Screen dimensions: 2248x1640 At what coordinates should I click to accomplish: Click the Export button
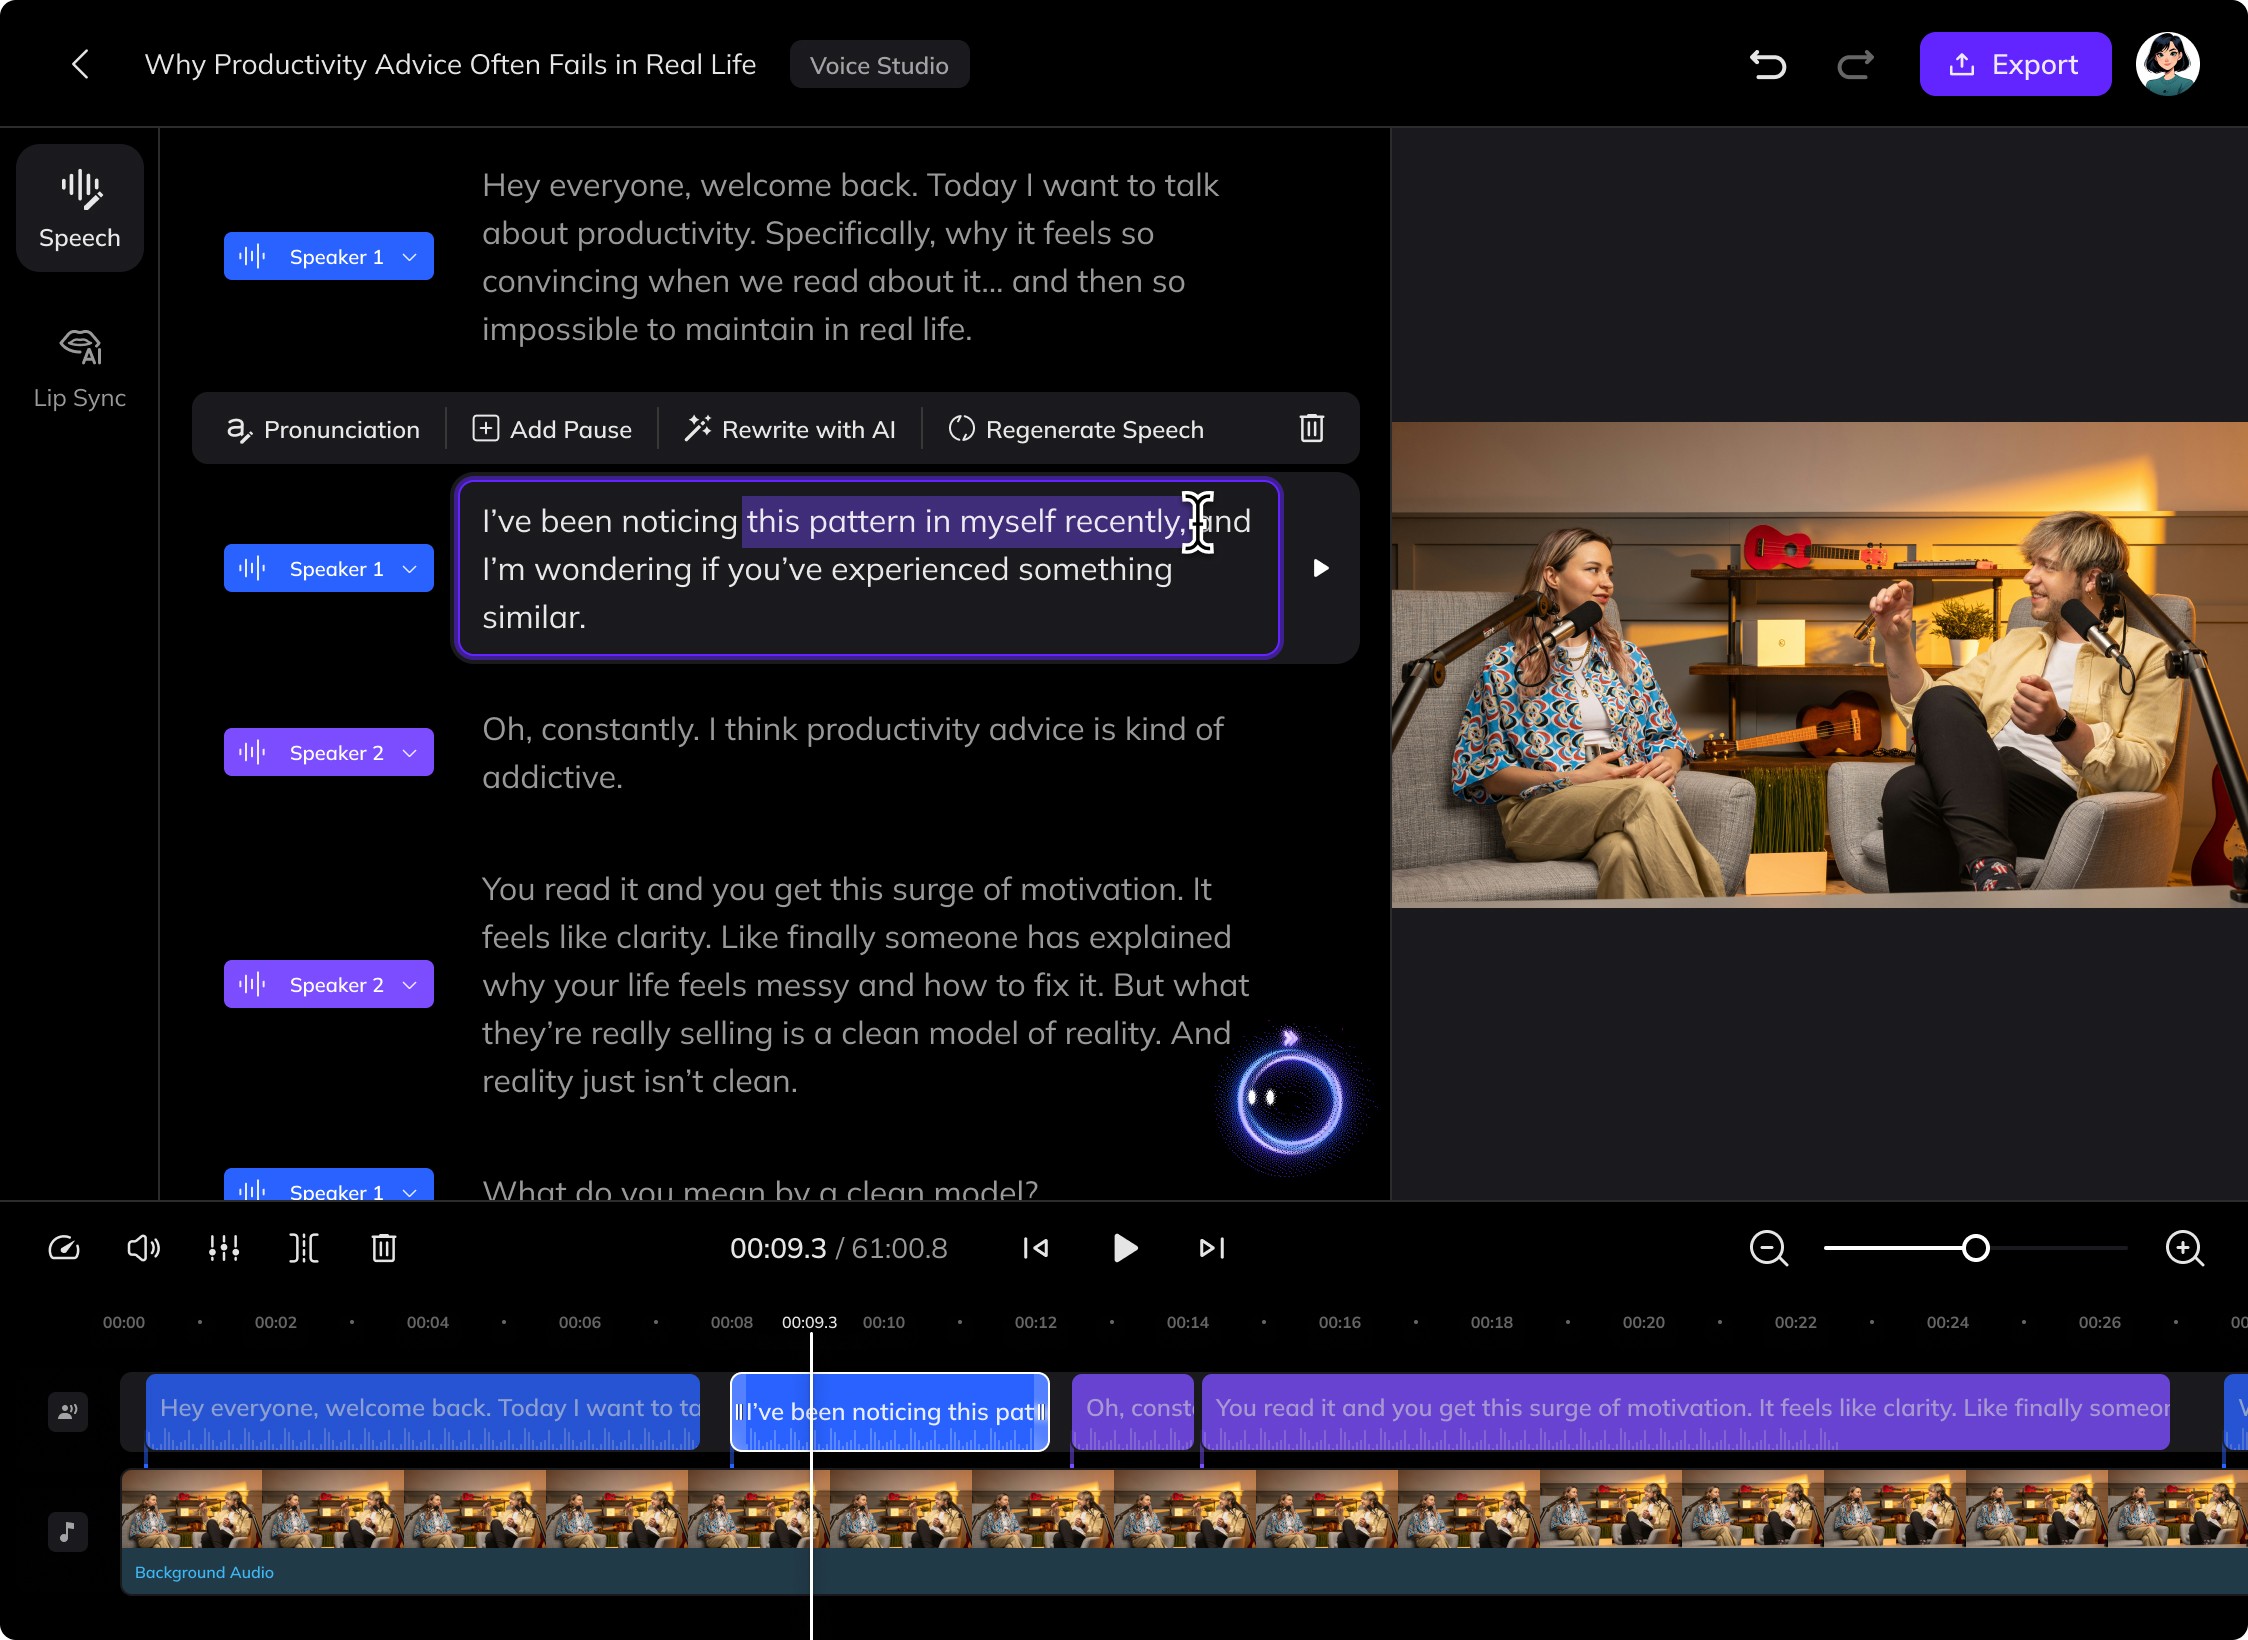pos(2015,65)
